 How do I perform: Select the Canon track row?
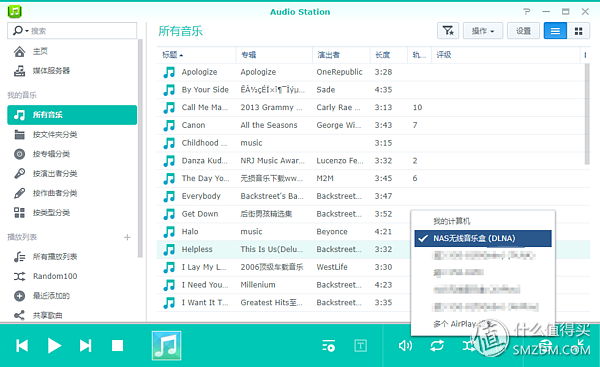[371, 125]
